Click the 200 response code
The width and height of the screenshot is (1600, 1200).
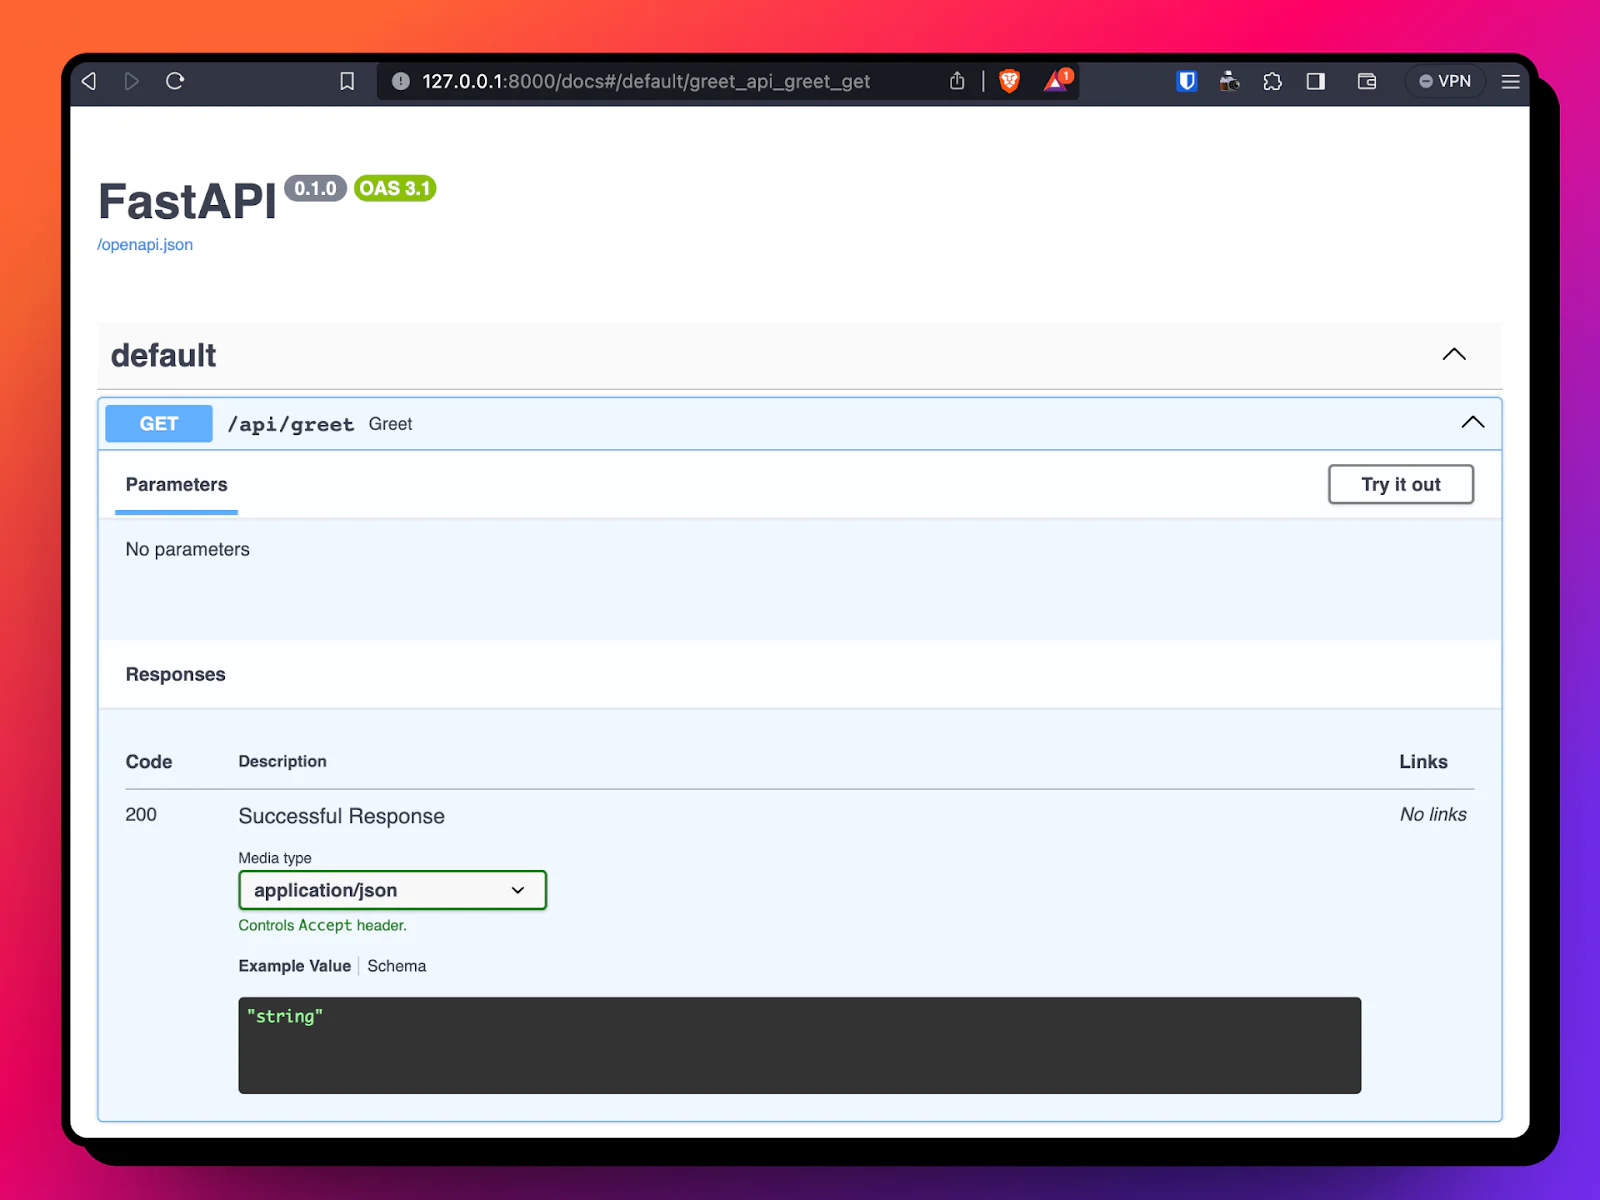pyautogui.click(x=141, y=814)
